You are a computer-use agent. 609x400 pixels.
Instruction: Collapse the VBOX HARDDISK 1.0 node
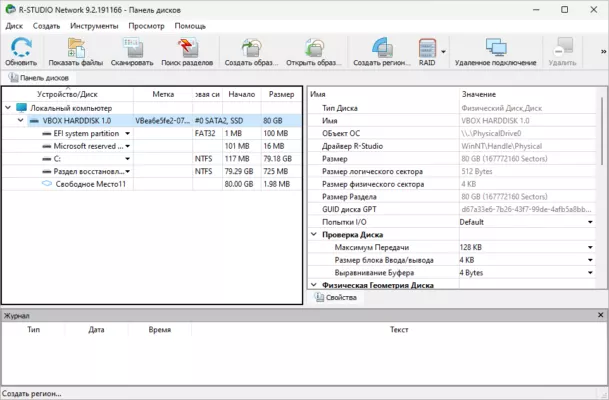[21, 120]
